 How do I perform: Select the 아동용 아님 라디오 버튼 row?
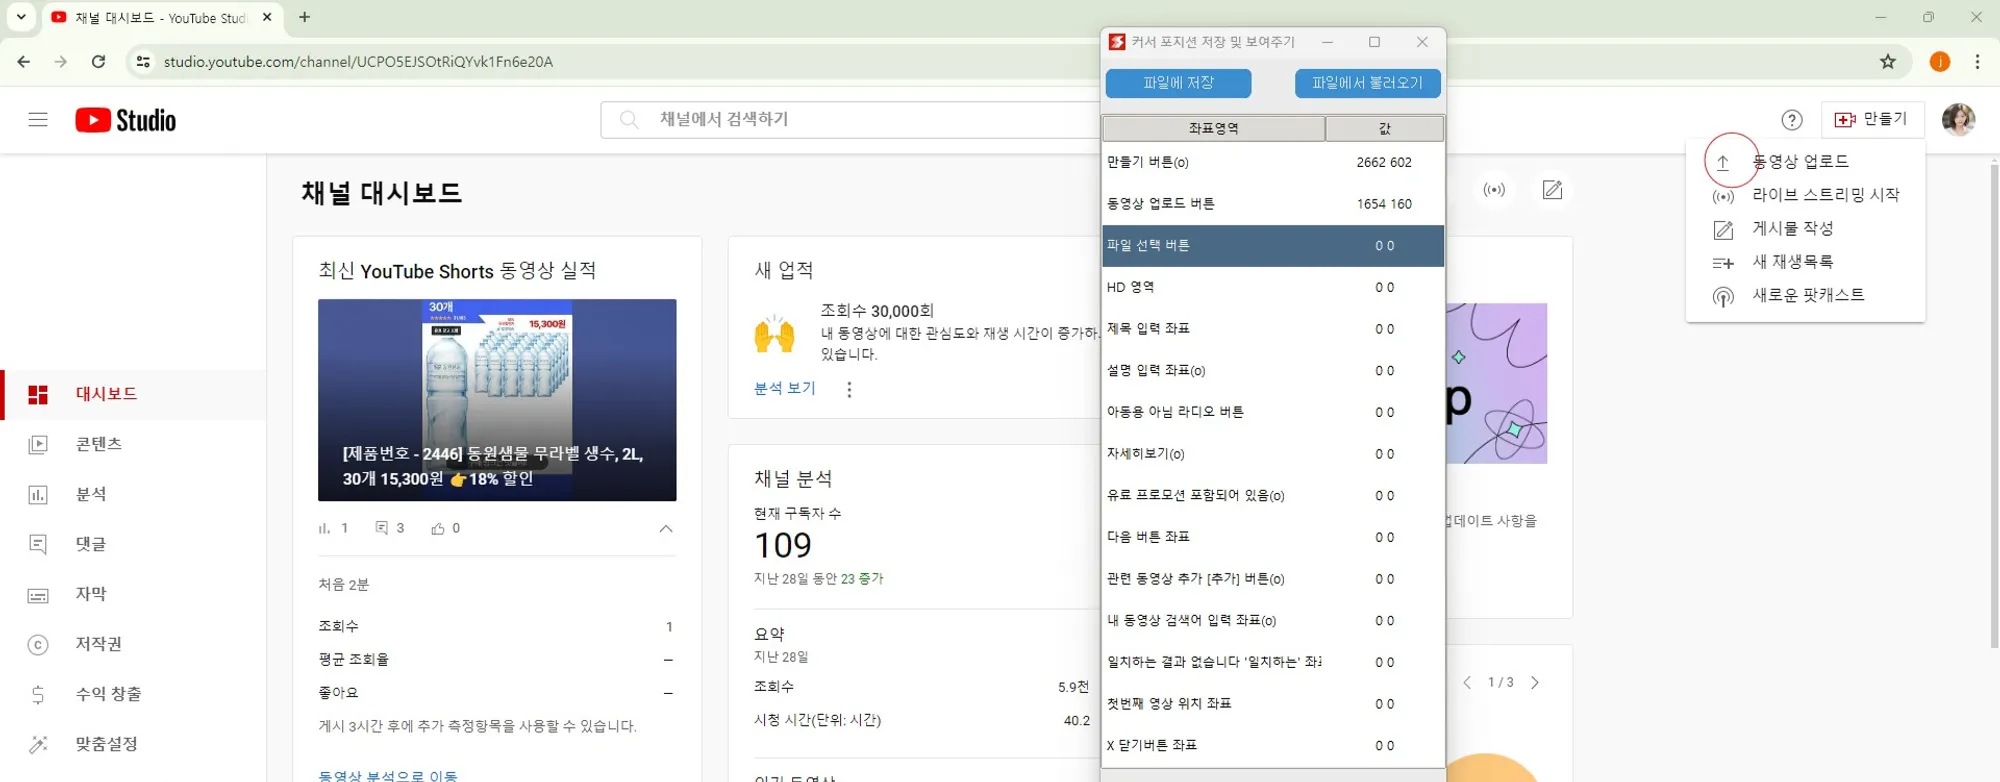point(1273,412)
